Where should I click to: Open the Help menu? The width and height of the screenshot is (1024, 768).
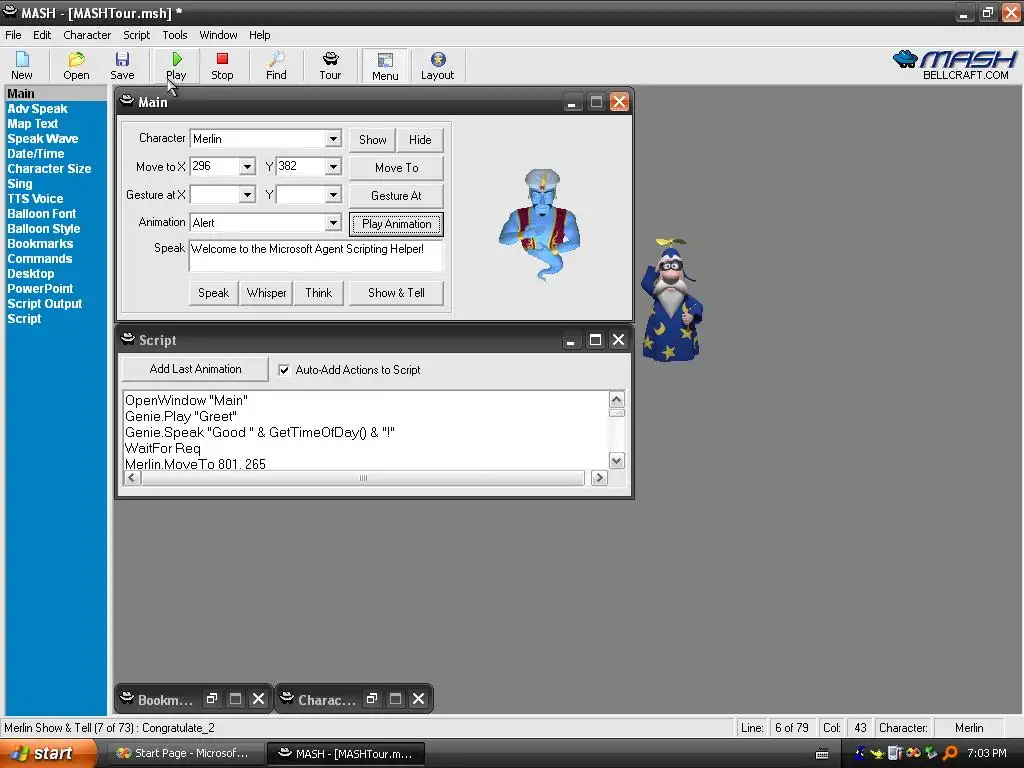(x=259, y=35)
